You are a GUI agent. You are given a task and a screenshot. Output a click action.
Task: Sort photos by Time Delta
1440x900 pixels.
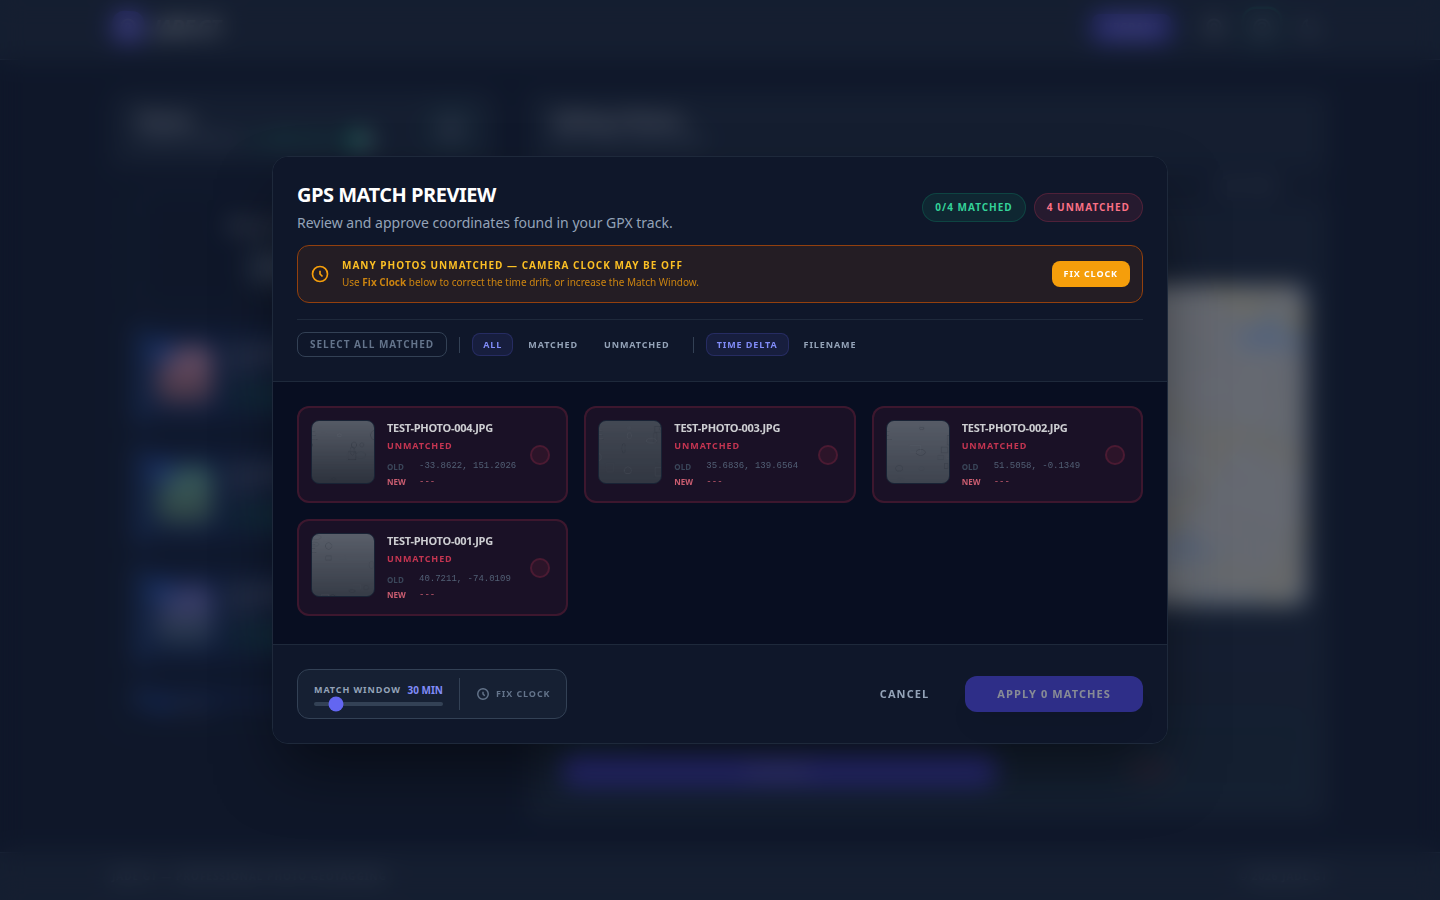click(747, 345)
